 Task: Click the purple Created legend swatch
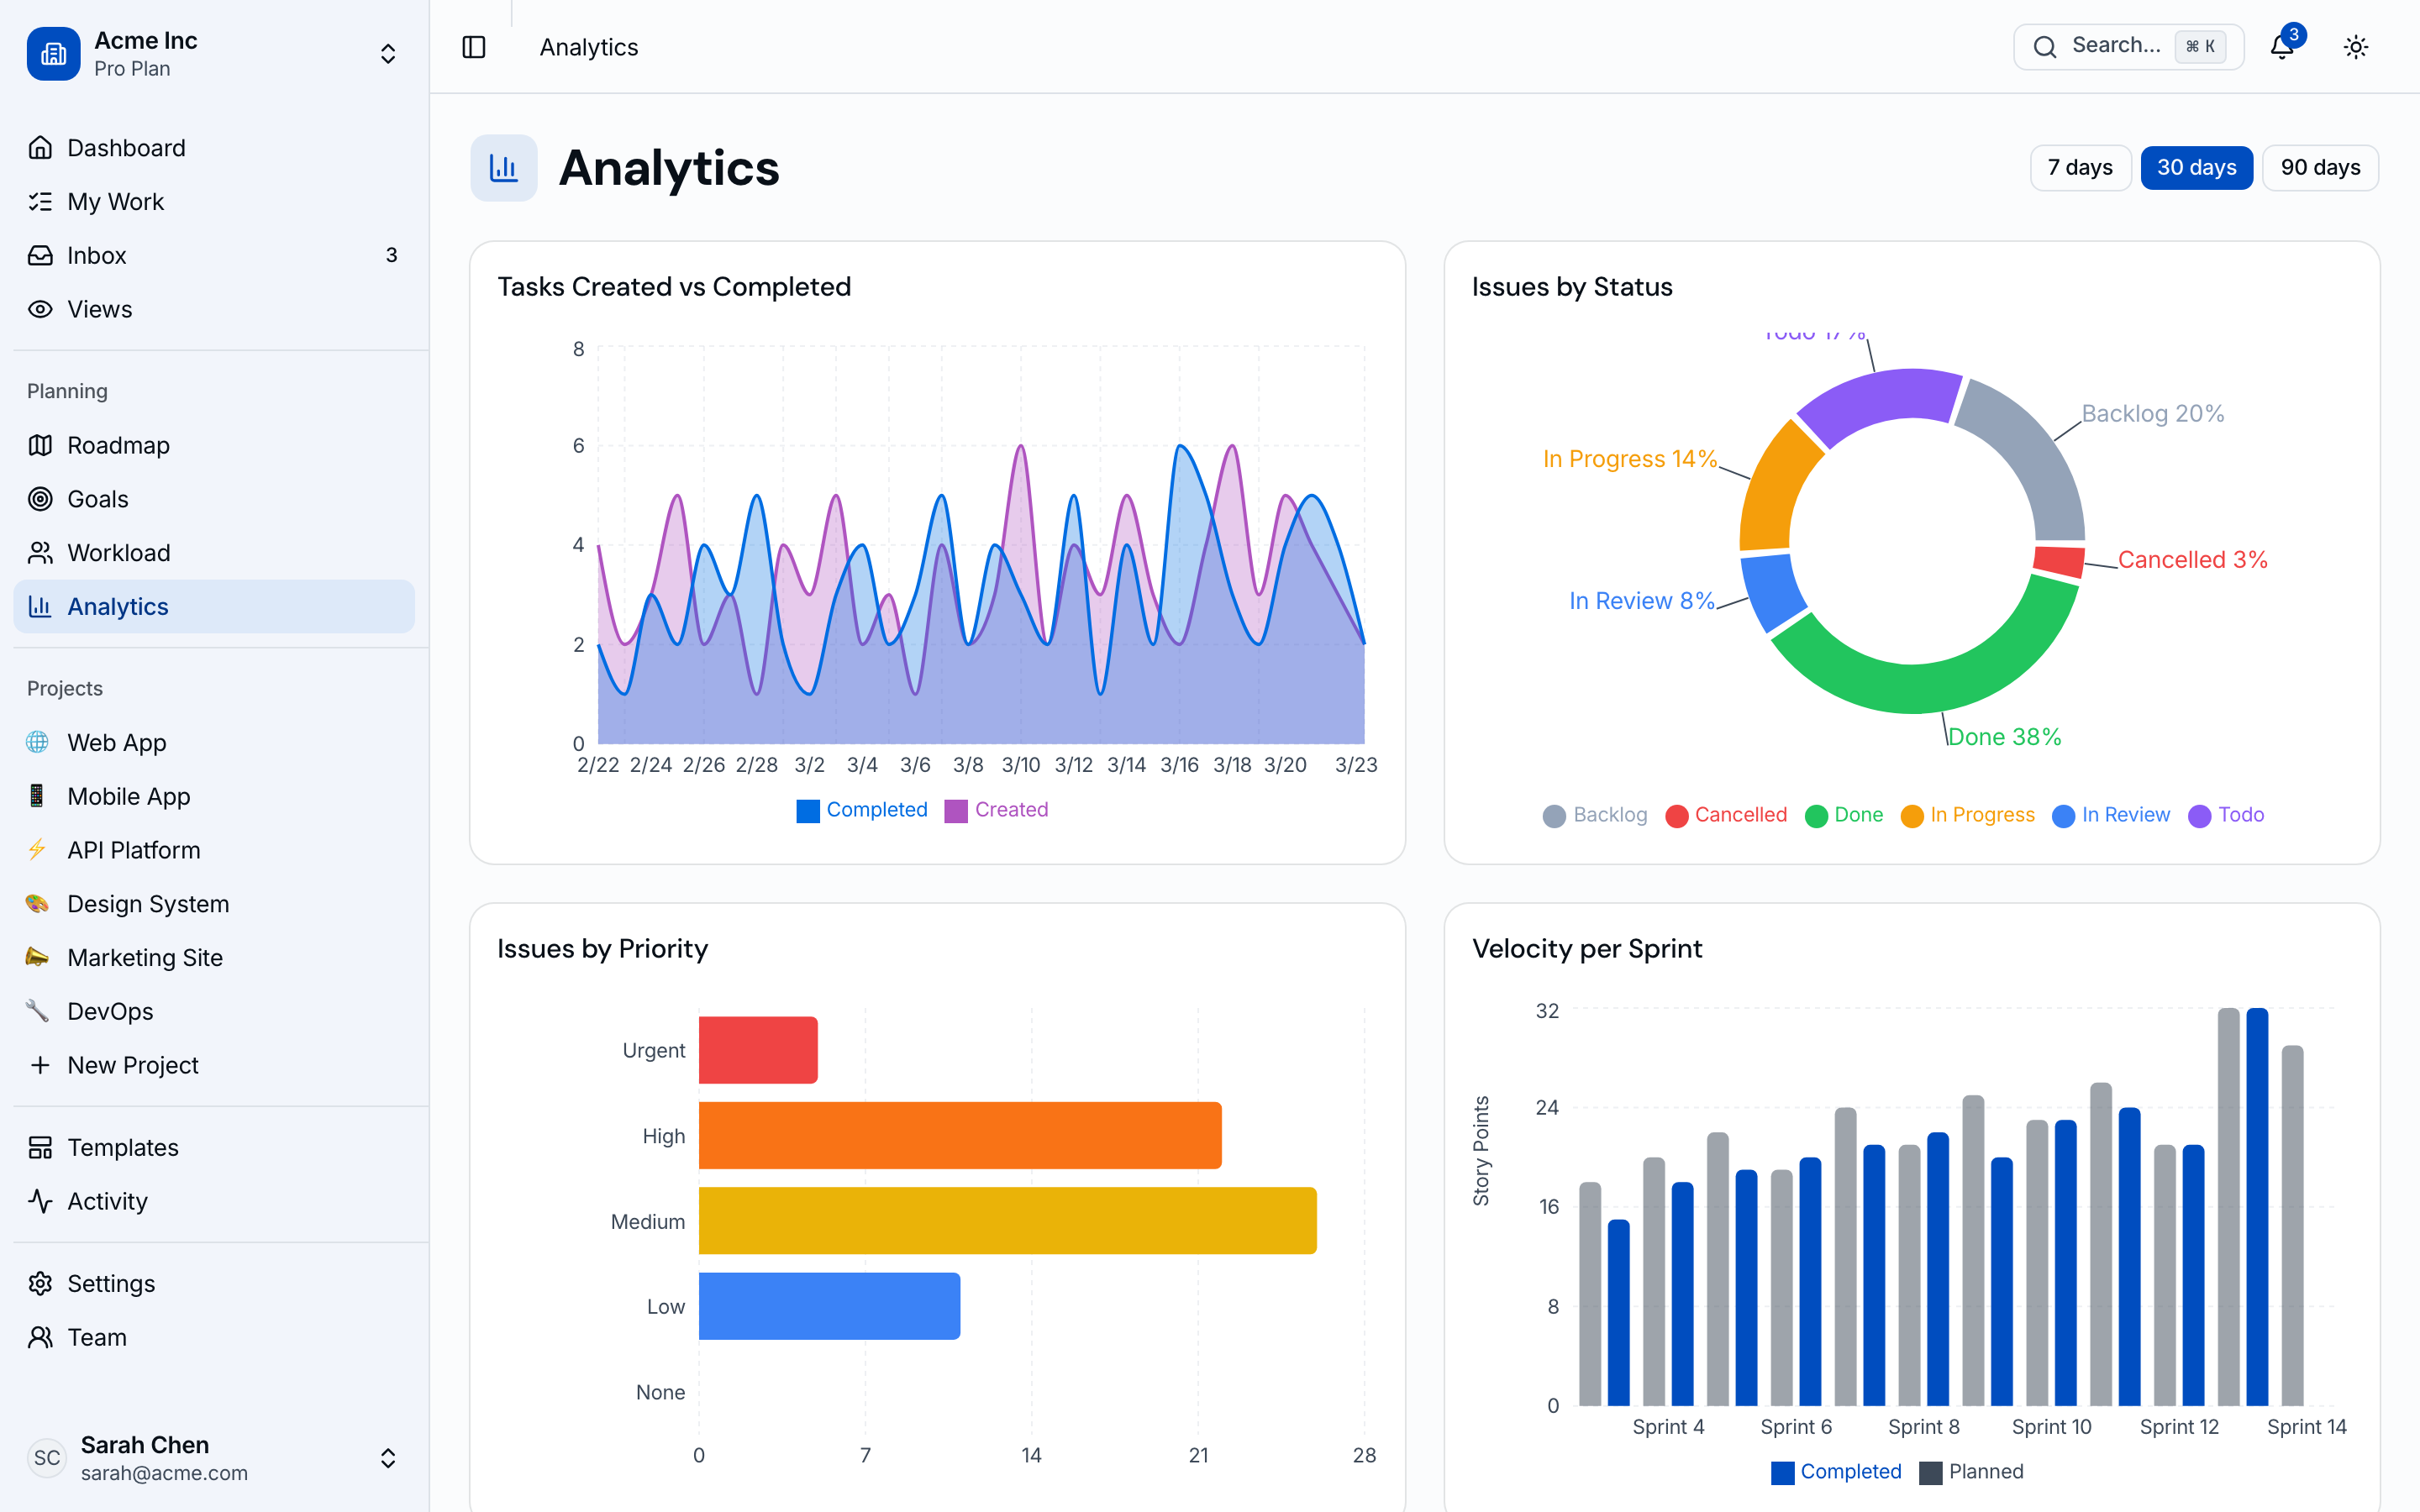click(x=956, y=810)
